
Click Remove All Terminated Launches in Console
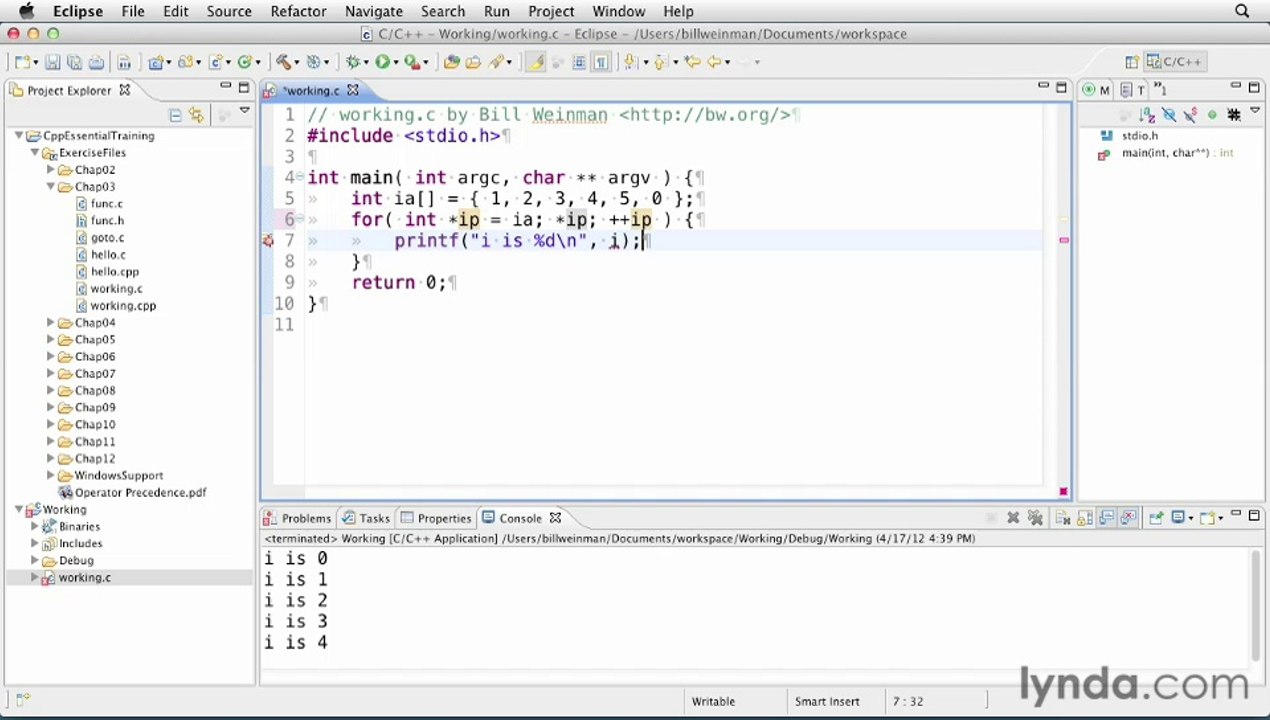(x=1035, y=518)
